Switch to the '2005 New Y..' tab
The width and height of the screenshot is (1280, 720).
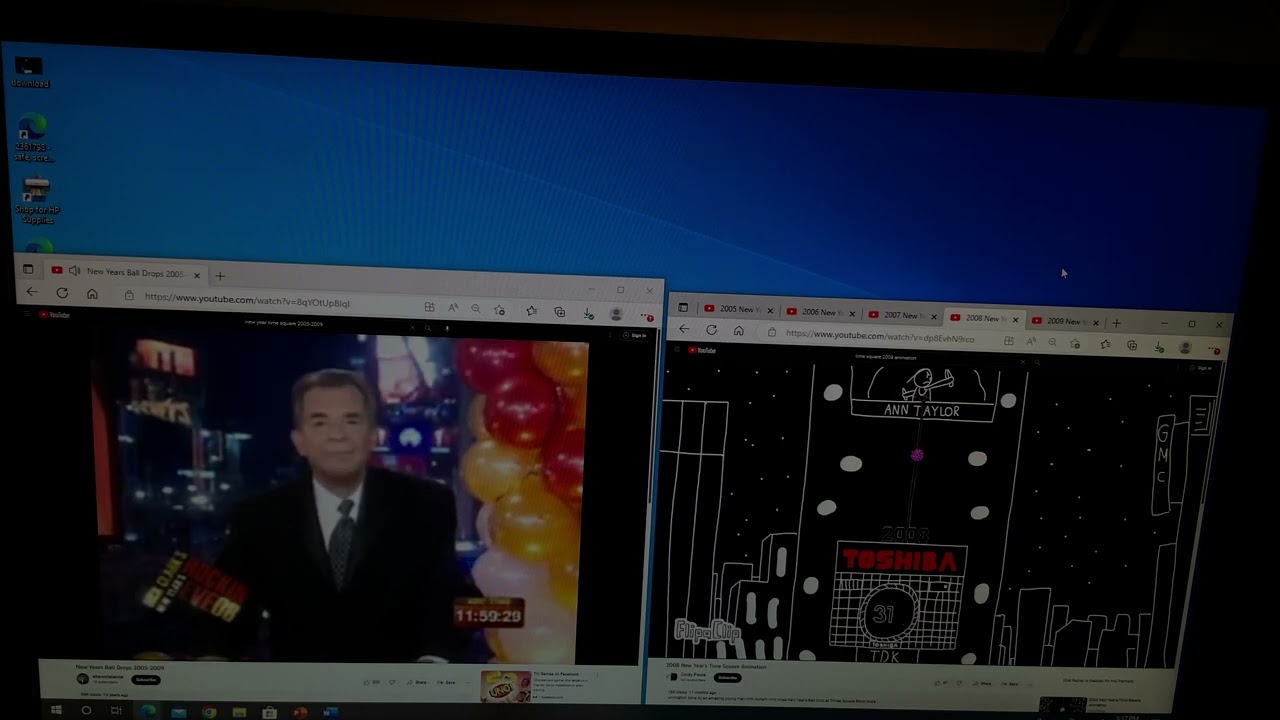[x=738, y=310]
